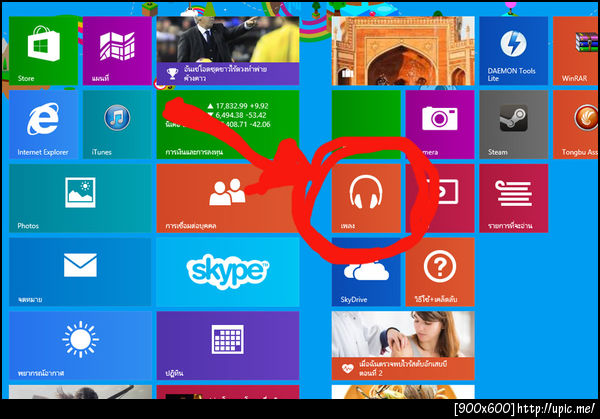Open the Steam tile
The height and width of the screenshot is (419, 600).
[x=514, y=124]
